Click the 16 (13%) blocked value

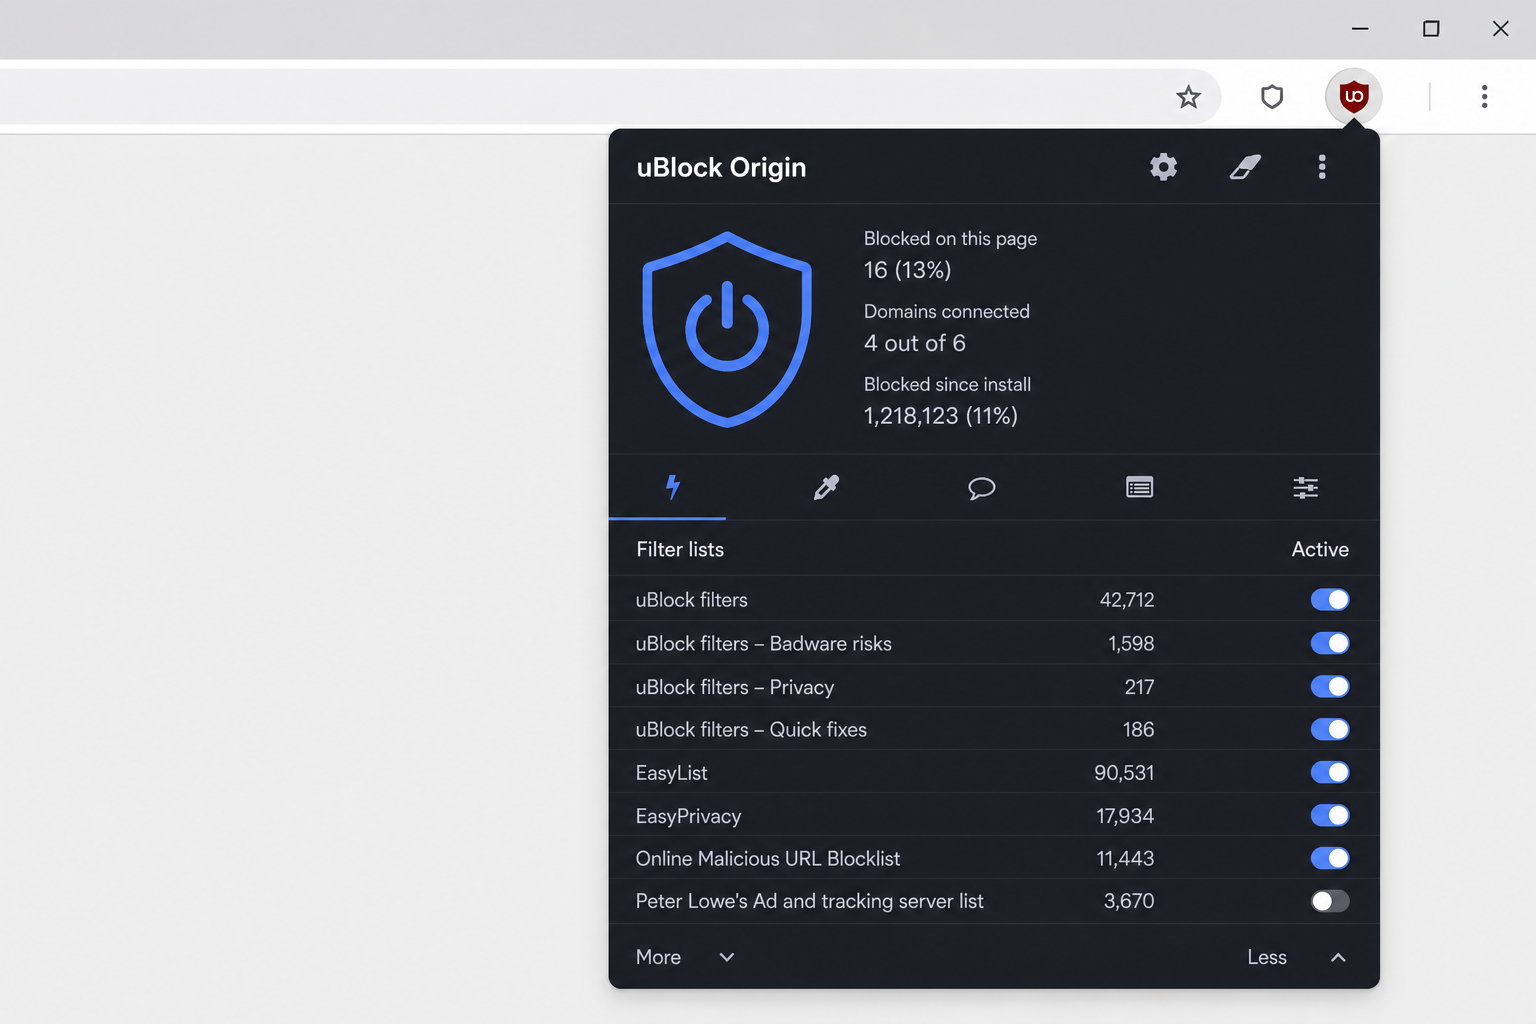point(908,270)
